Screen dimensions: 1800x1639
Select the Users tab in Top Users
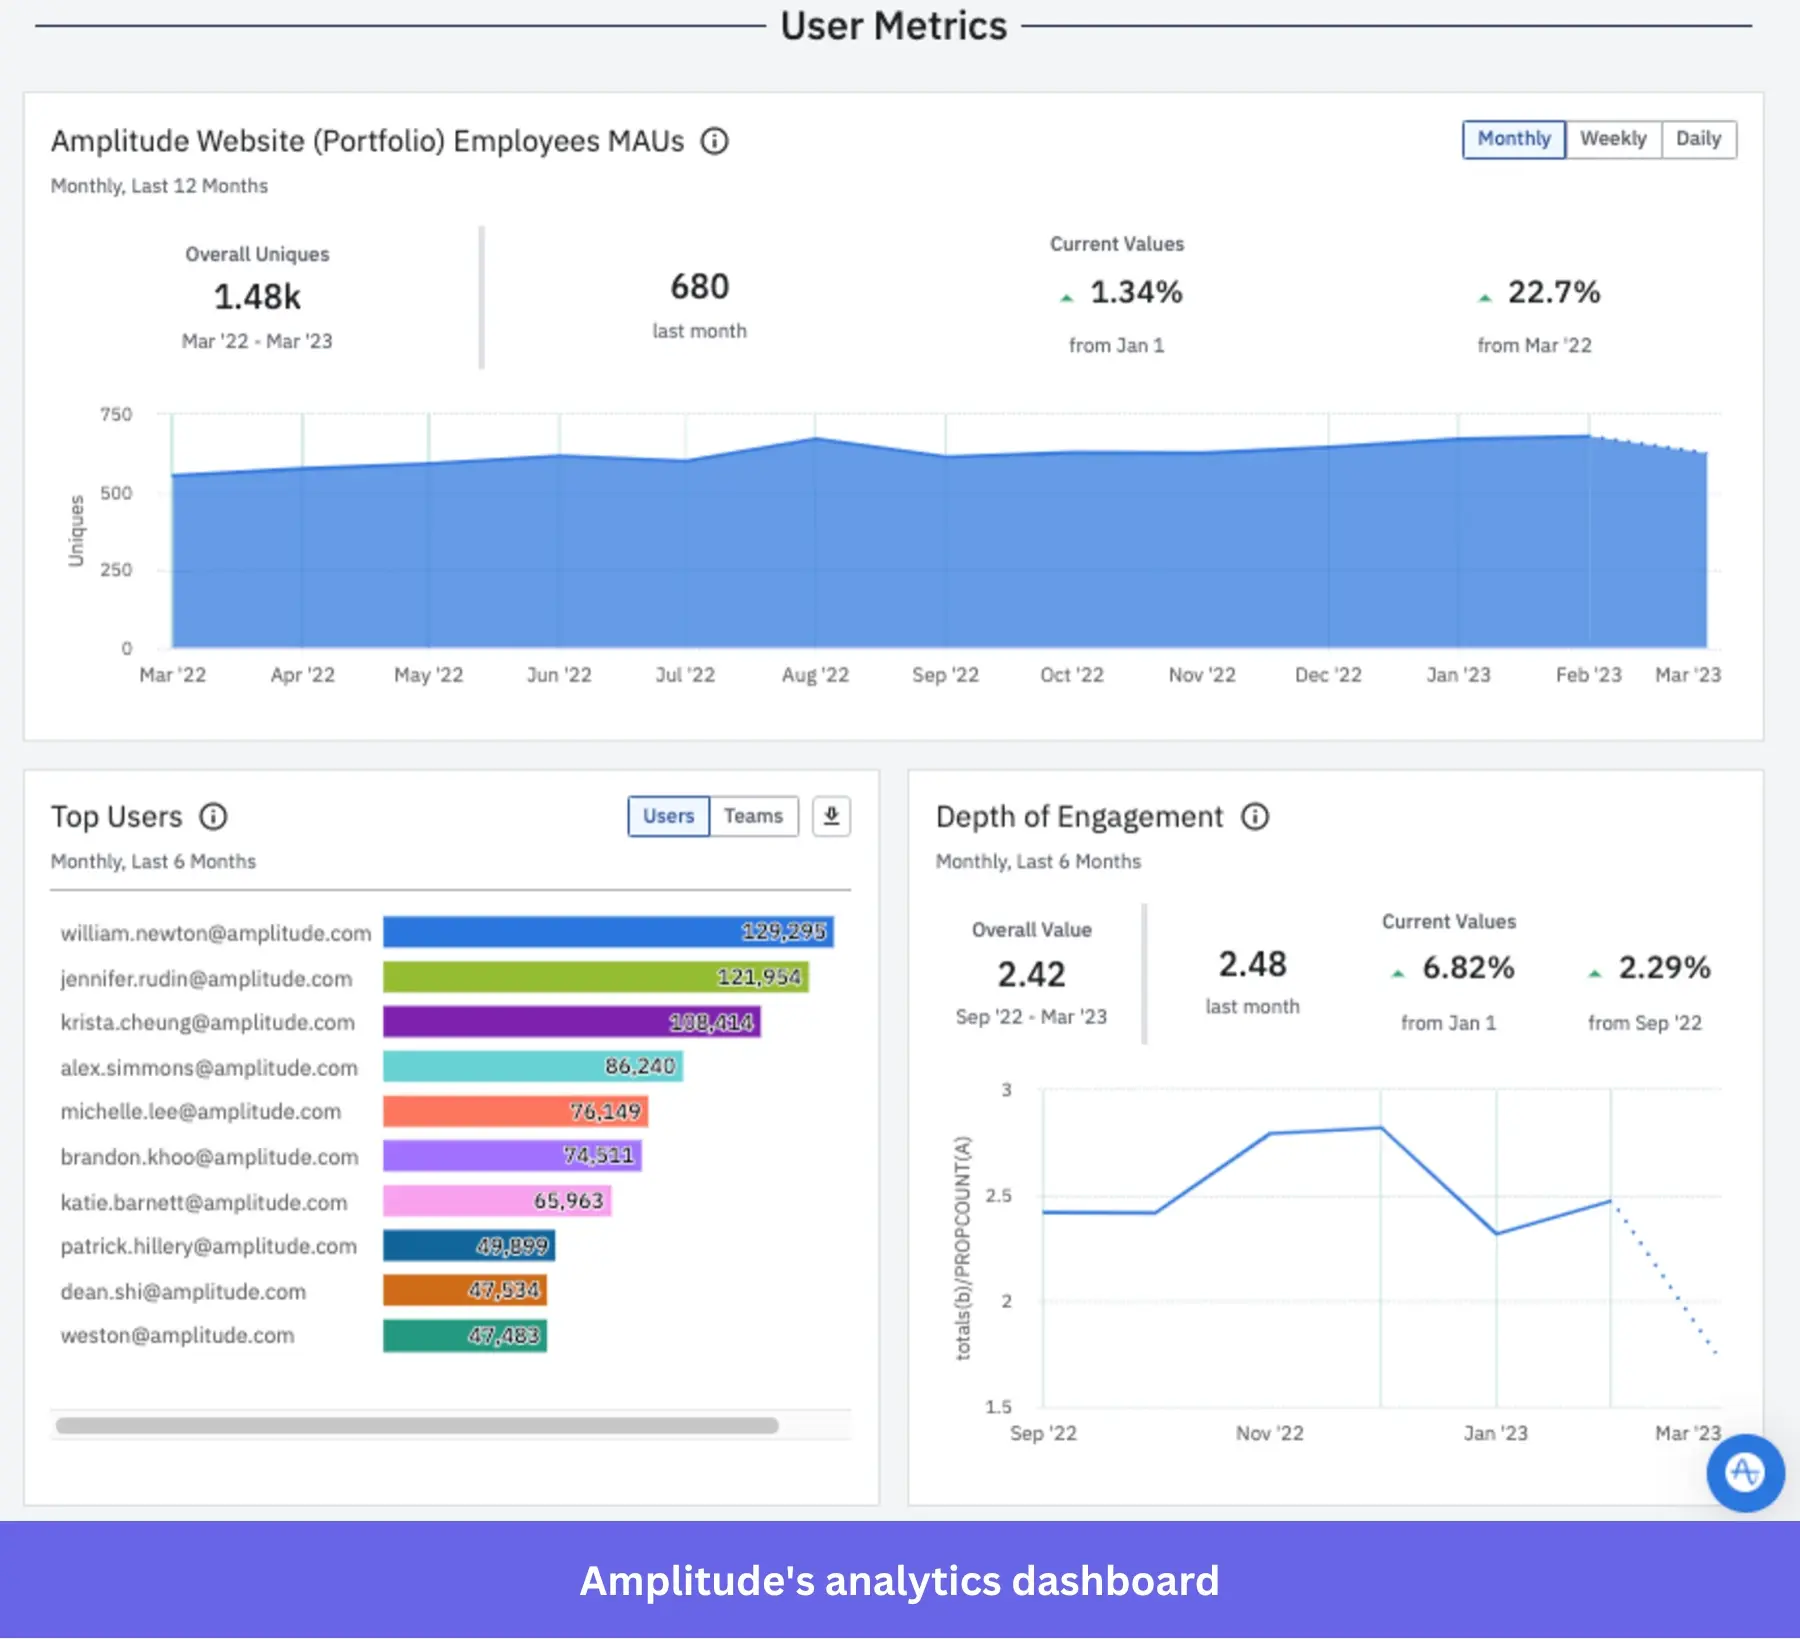tap(668, 816)
